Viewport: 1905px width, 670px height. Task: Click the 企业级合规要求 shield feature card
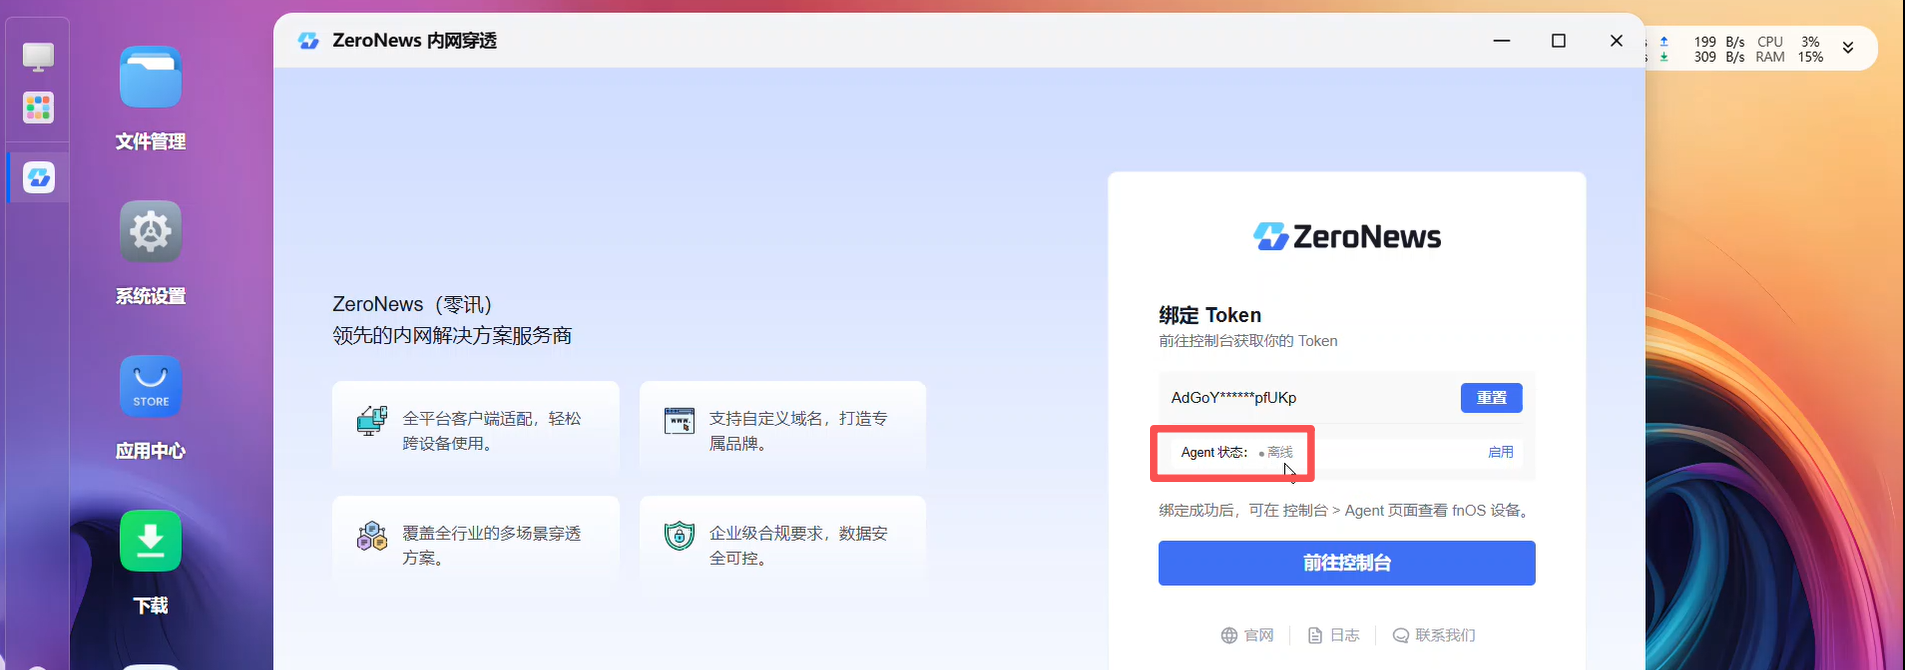pyautogui.click(x=782, y=545)
